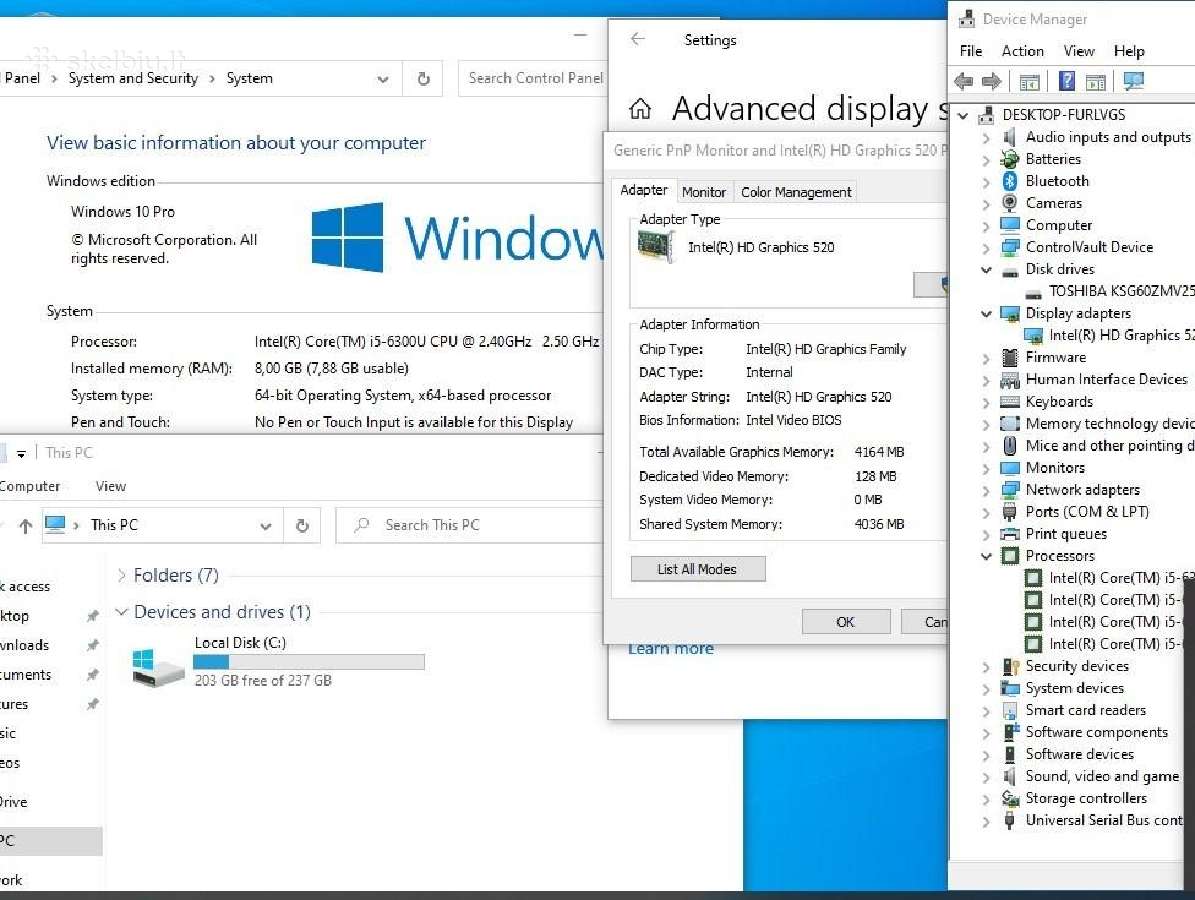
Task: Collapse the Processors node
Action: pyautogui.click(x=986, y=556)
